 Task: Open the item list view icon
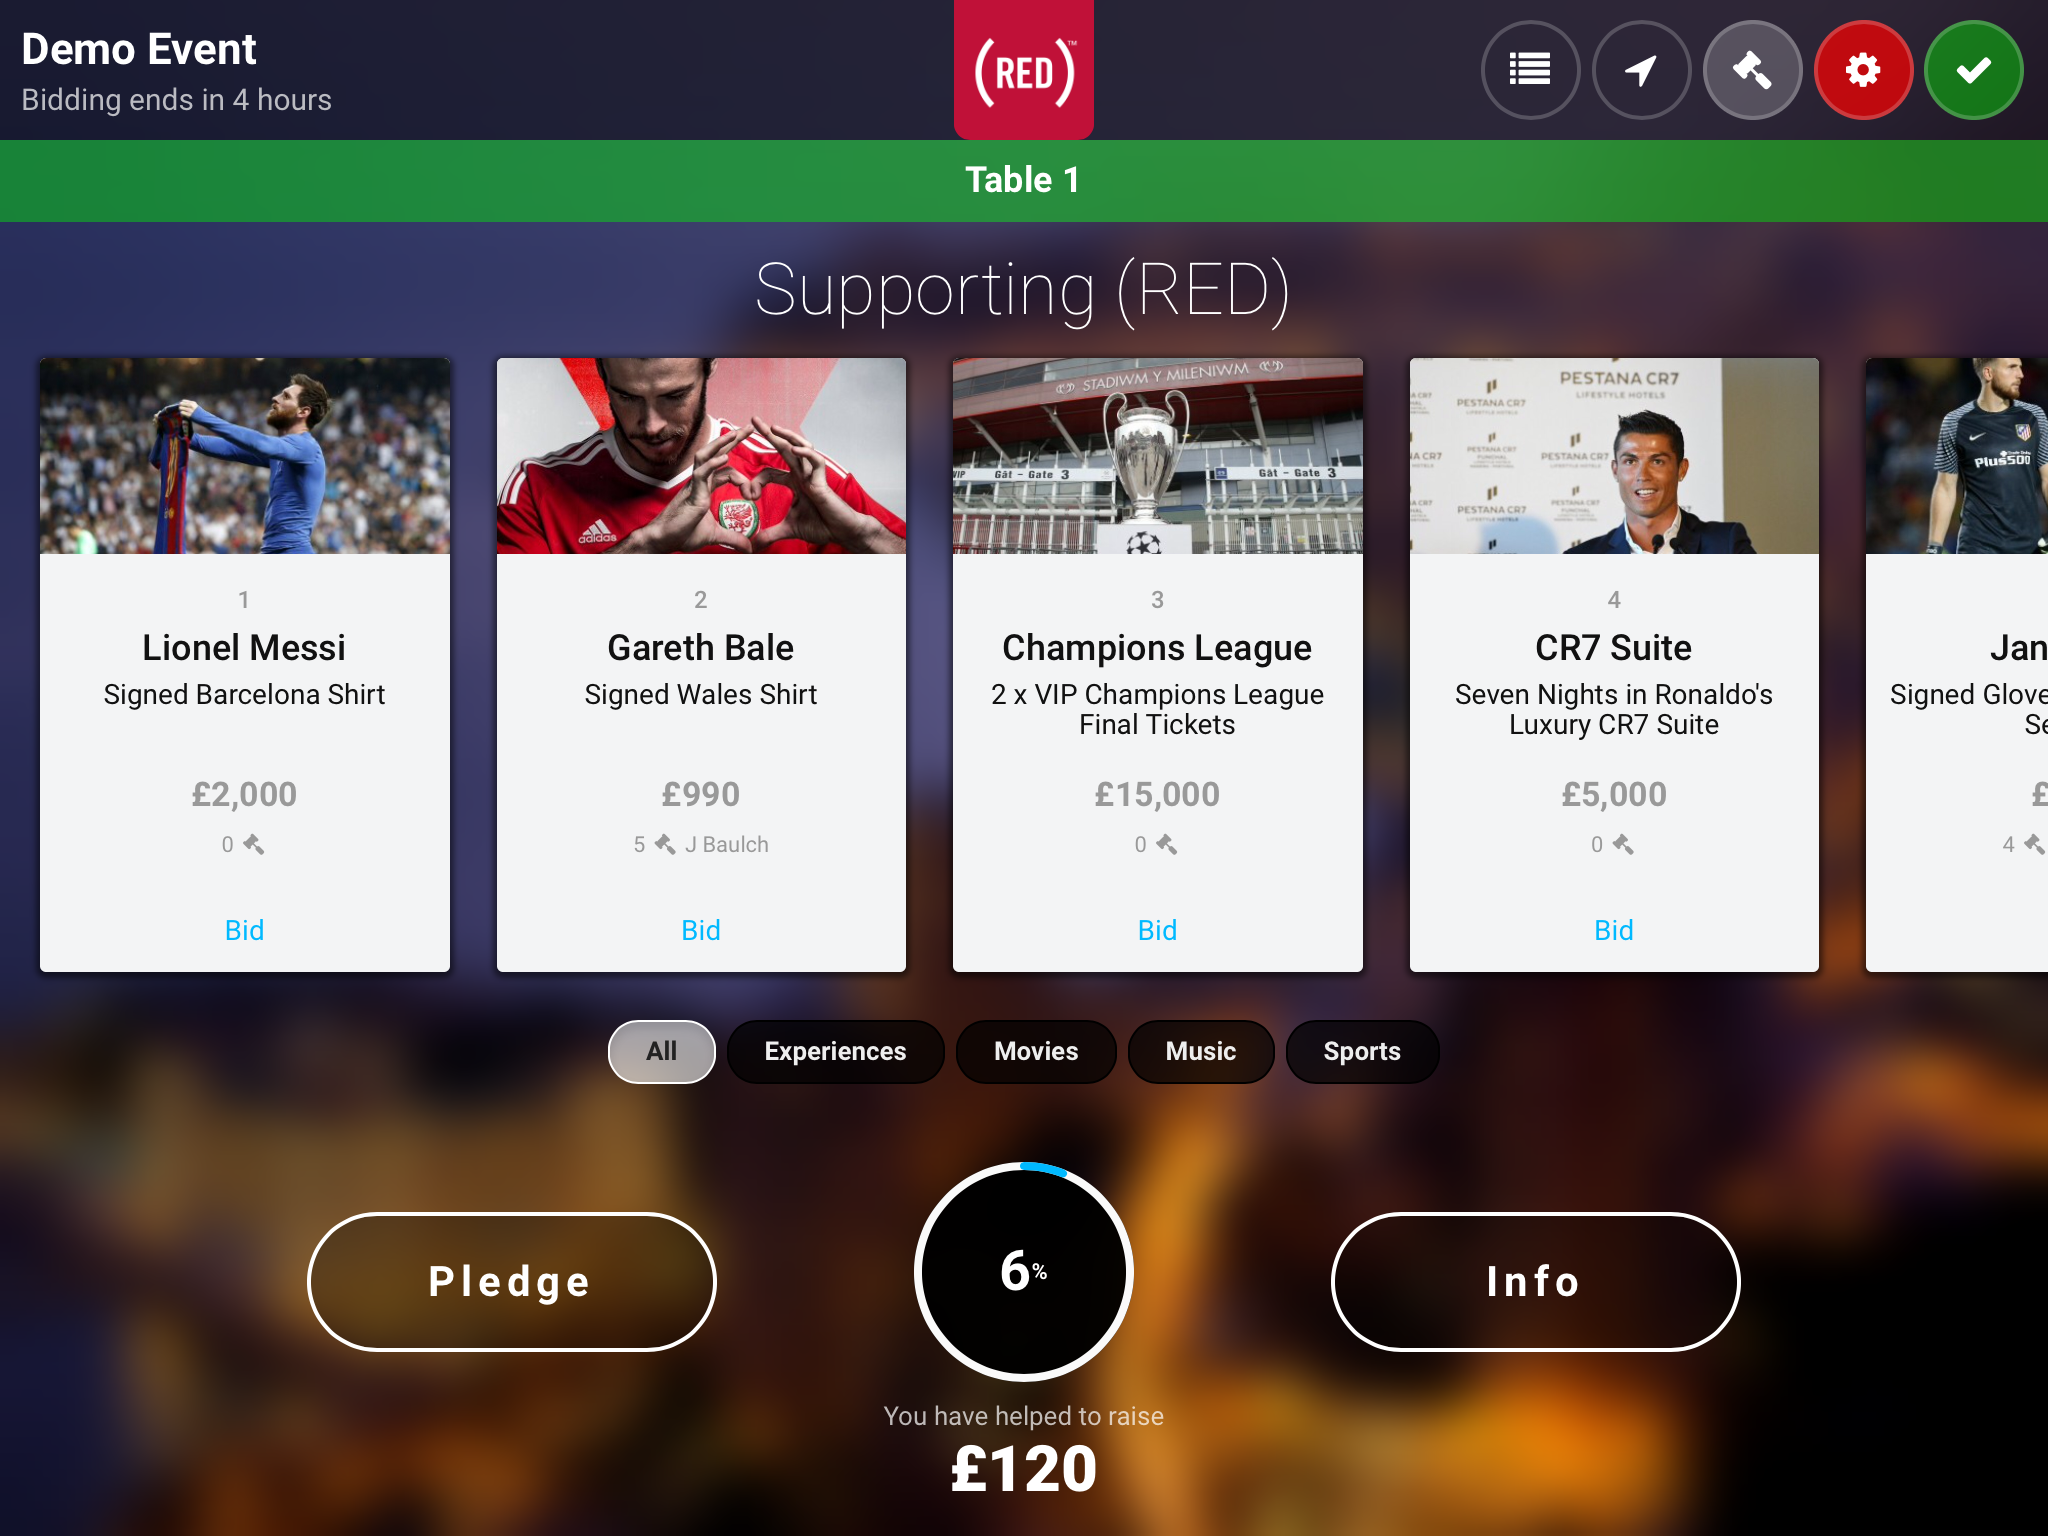click(1530, 70)
